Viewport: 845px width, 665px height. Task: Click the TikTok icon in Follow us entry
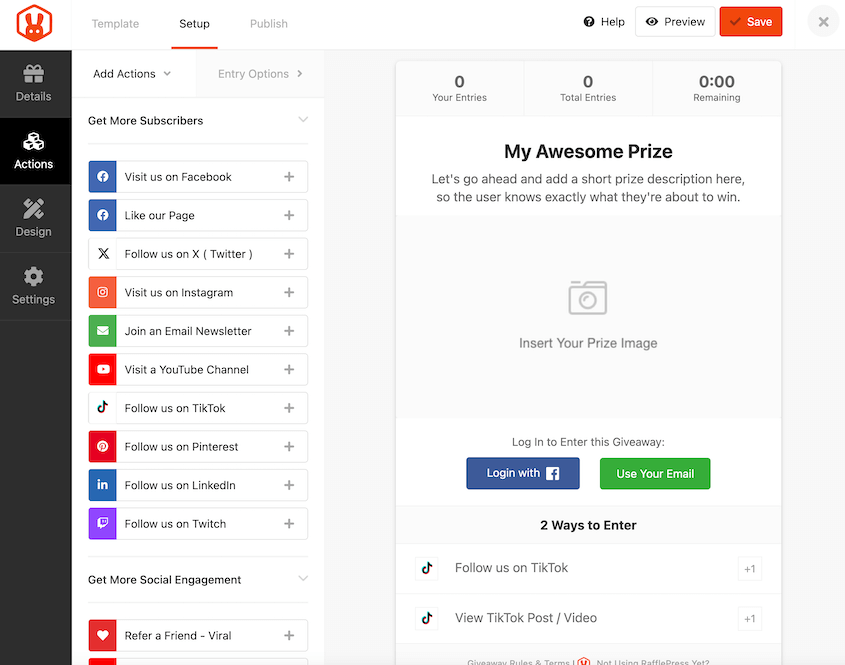(x=102, y=407)
